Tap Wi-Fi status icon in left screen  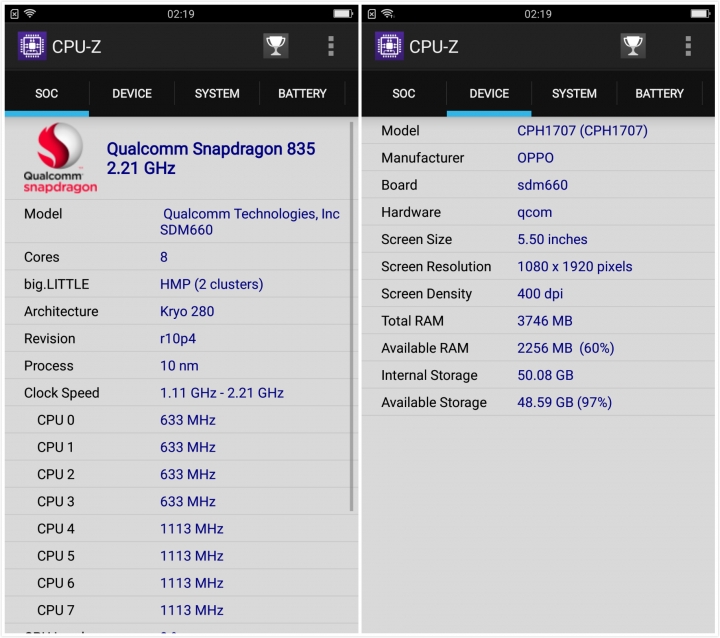(30, 13)
